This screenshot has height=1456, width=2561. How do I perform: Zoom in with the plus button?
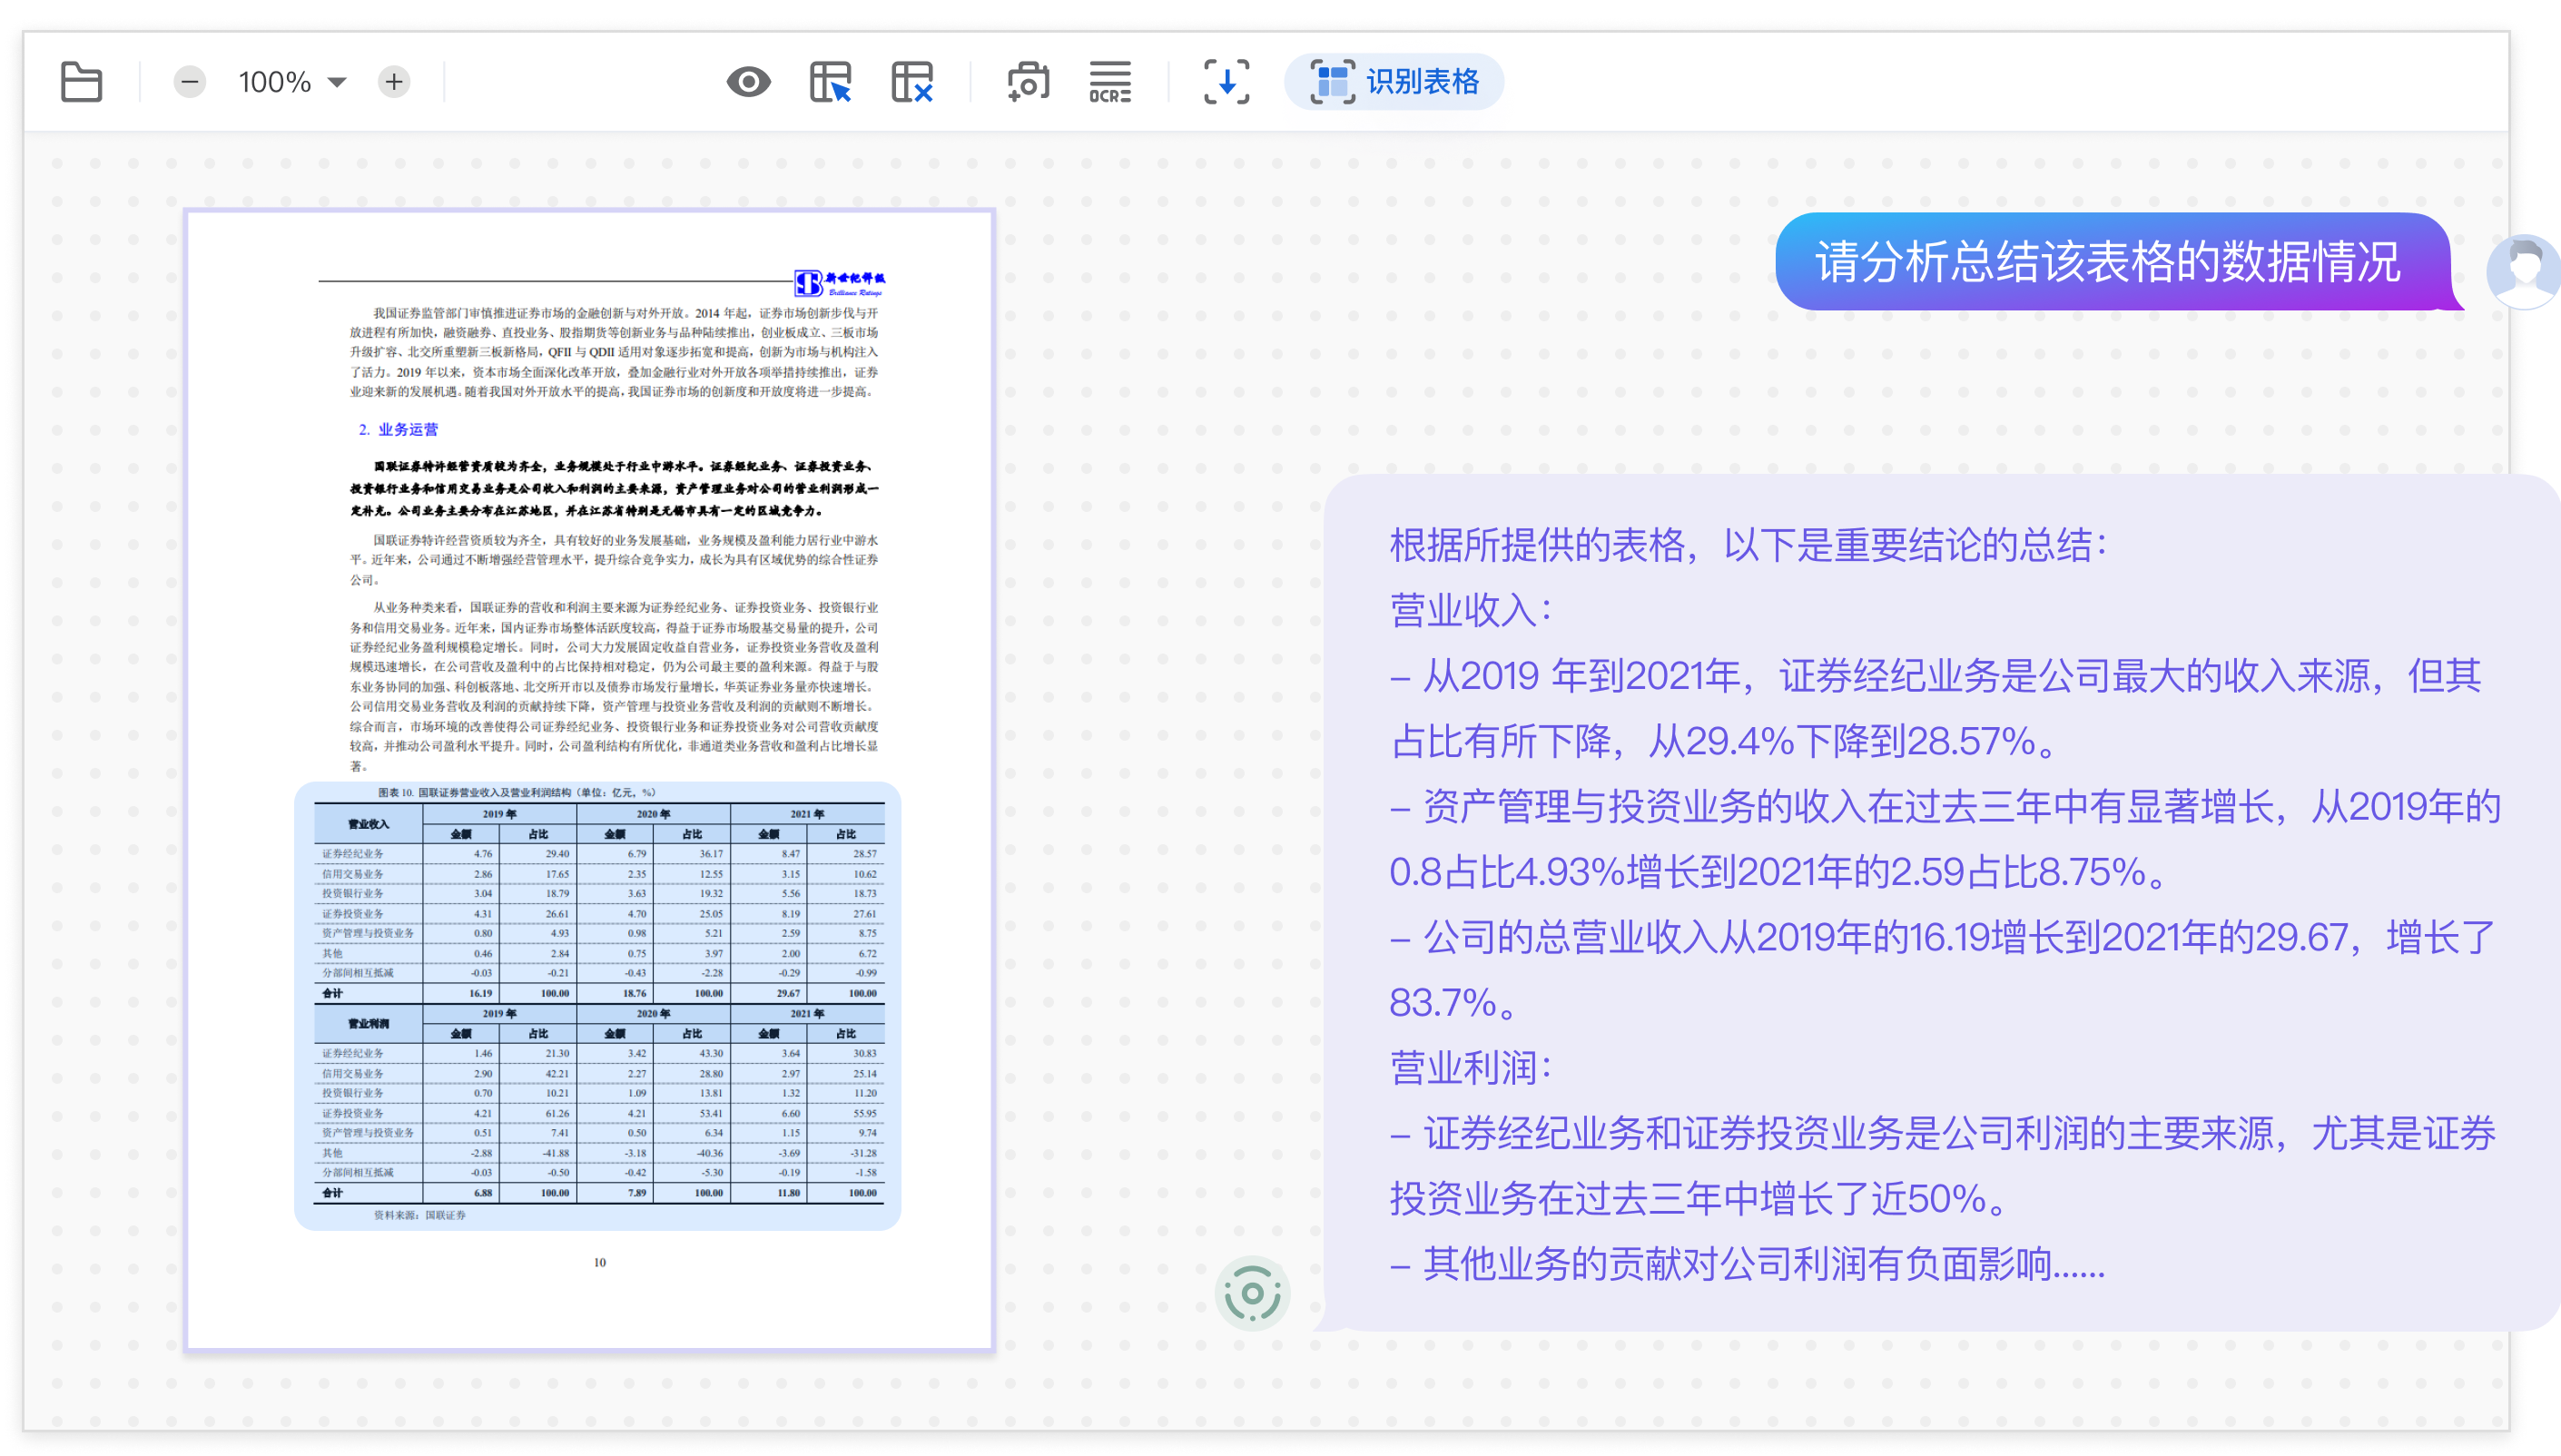(394, 82)
